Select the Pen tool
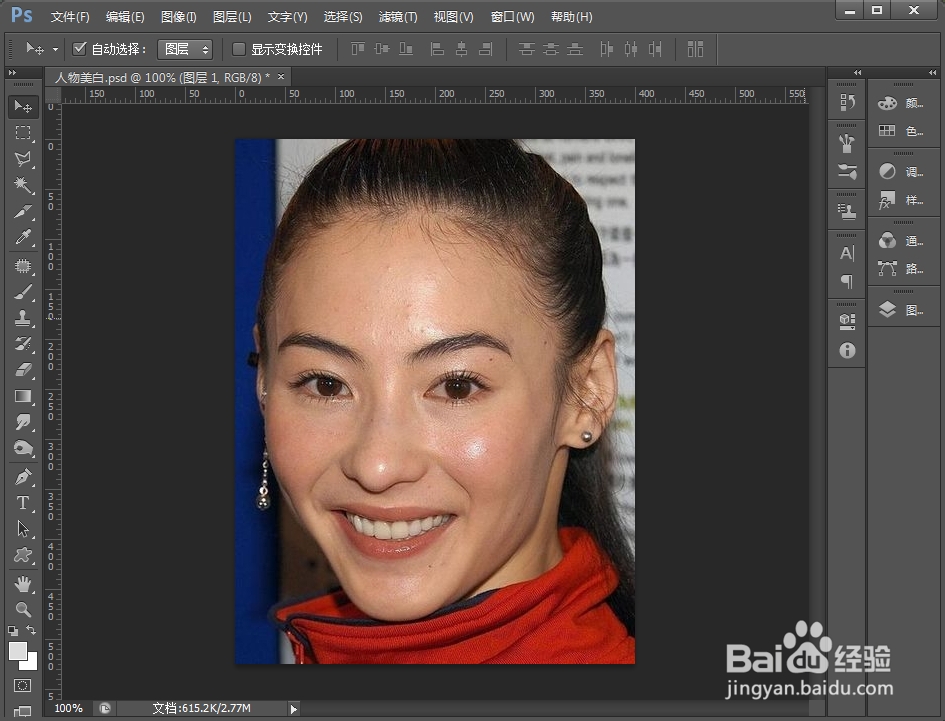This screenshot has width=945, height=721. [23, 477]
